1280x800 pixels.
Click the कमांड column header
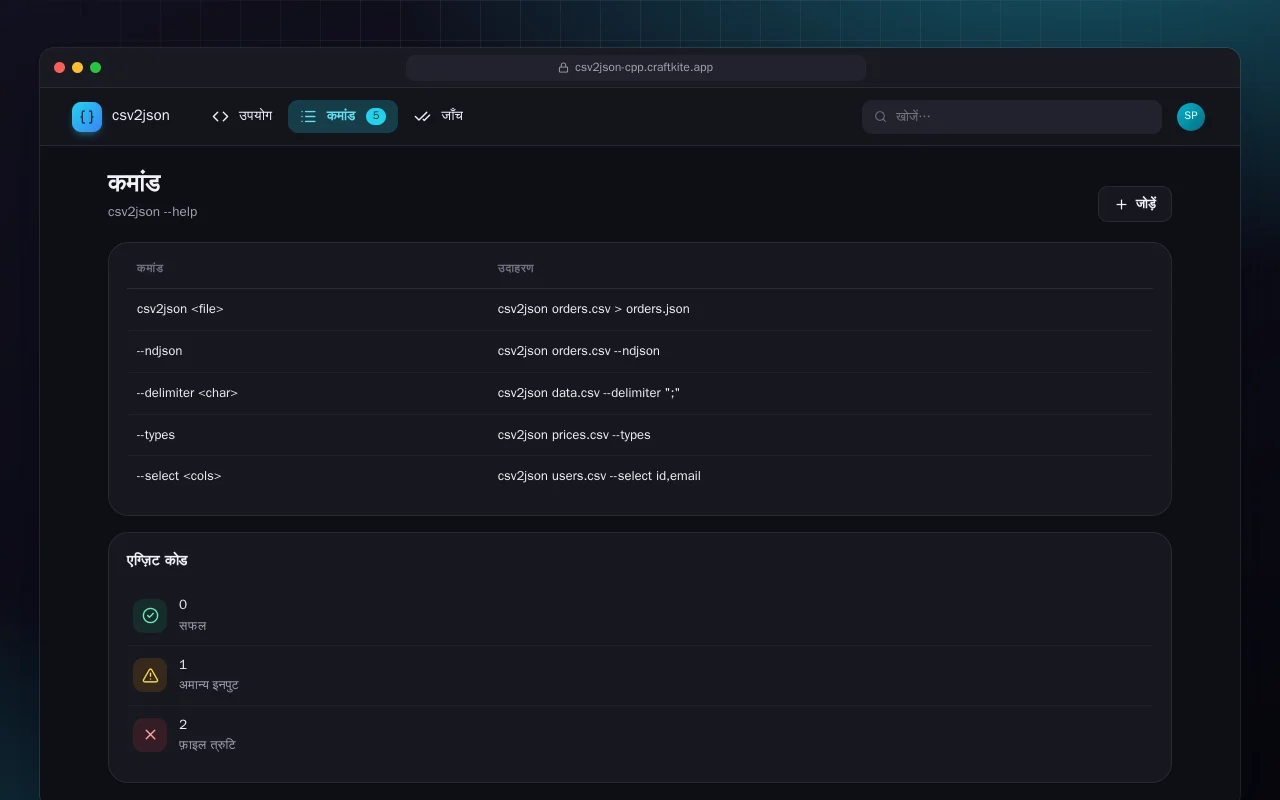(150, 268)
